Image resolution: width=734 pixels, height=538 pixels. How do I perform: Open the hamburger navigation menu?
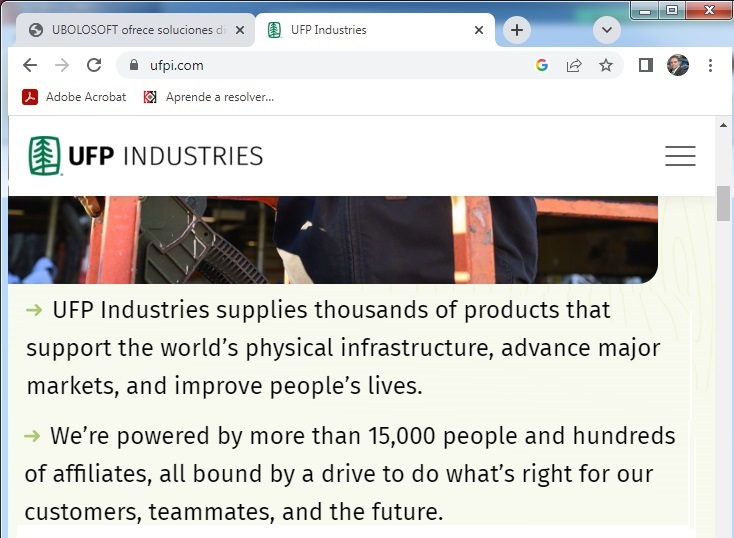click(x=680, y=156)
